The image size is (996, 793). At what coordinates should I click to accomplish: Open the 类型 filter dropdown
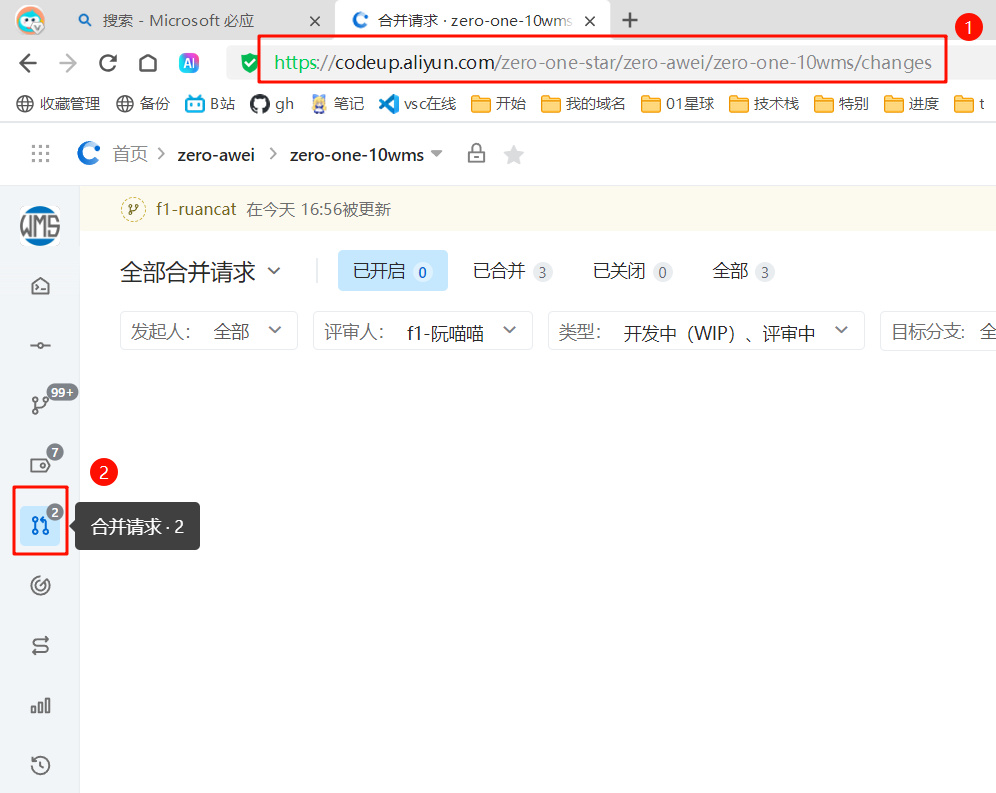pos(705,331)
